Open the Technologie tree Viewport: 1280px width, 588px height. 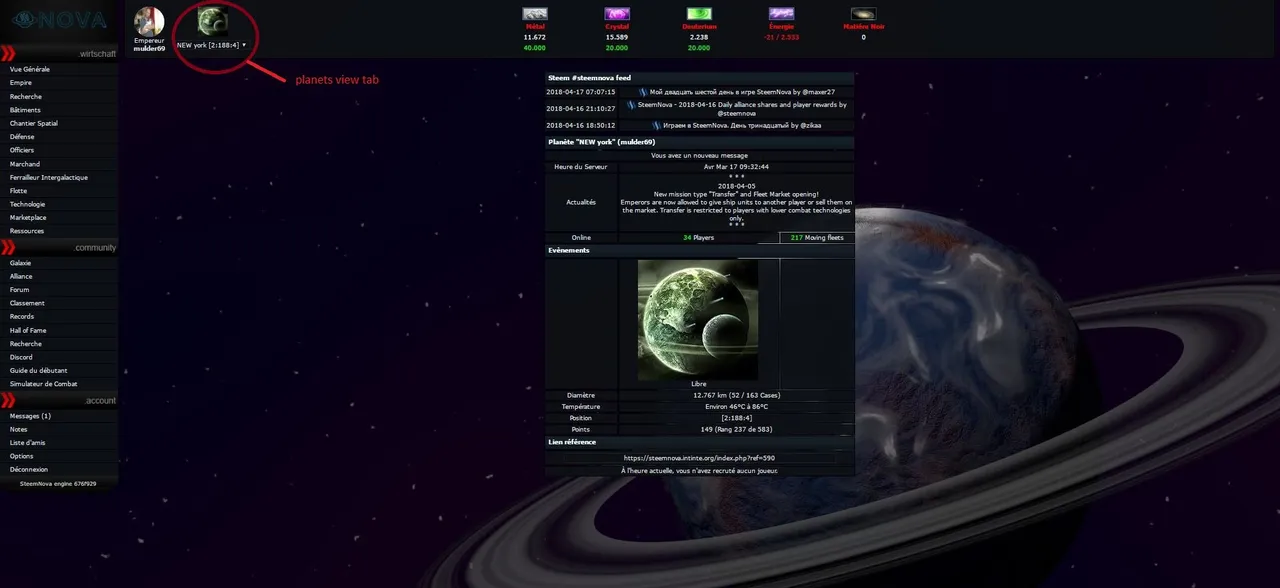[x=28, y=204]
